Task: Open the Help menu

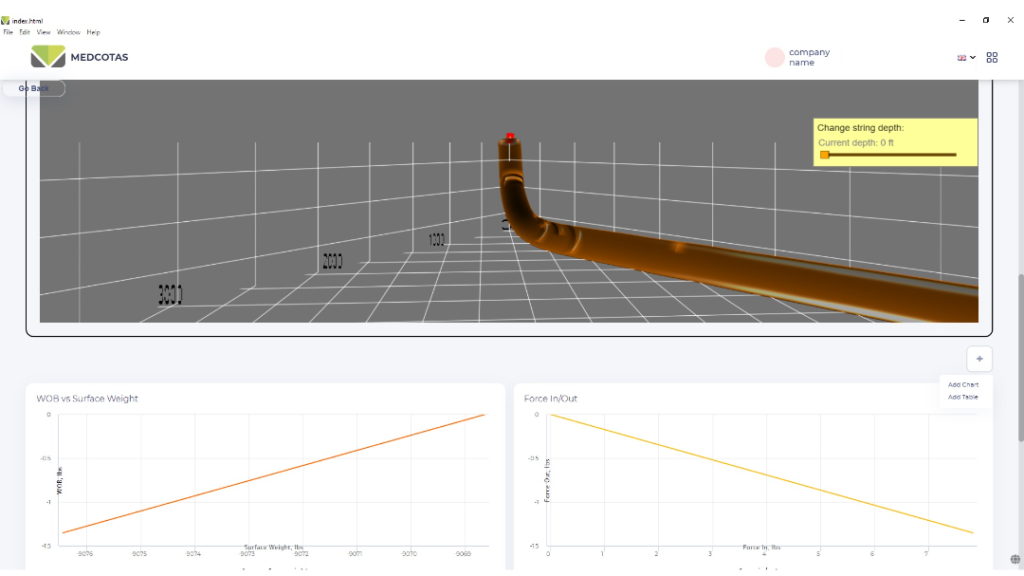Action: (93, 32)
